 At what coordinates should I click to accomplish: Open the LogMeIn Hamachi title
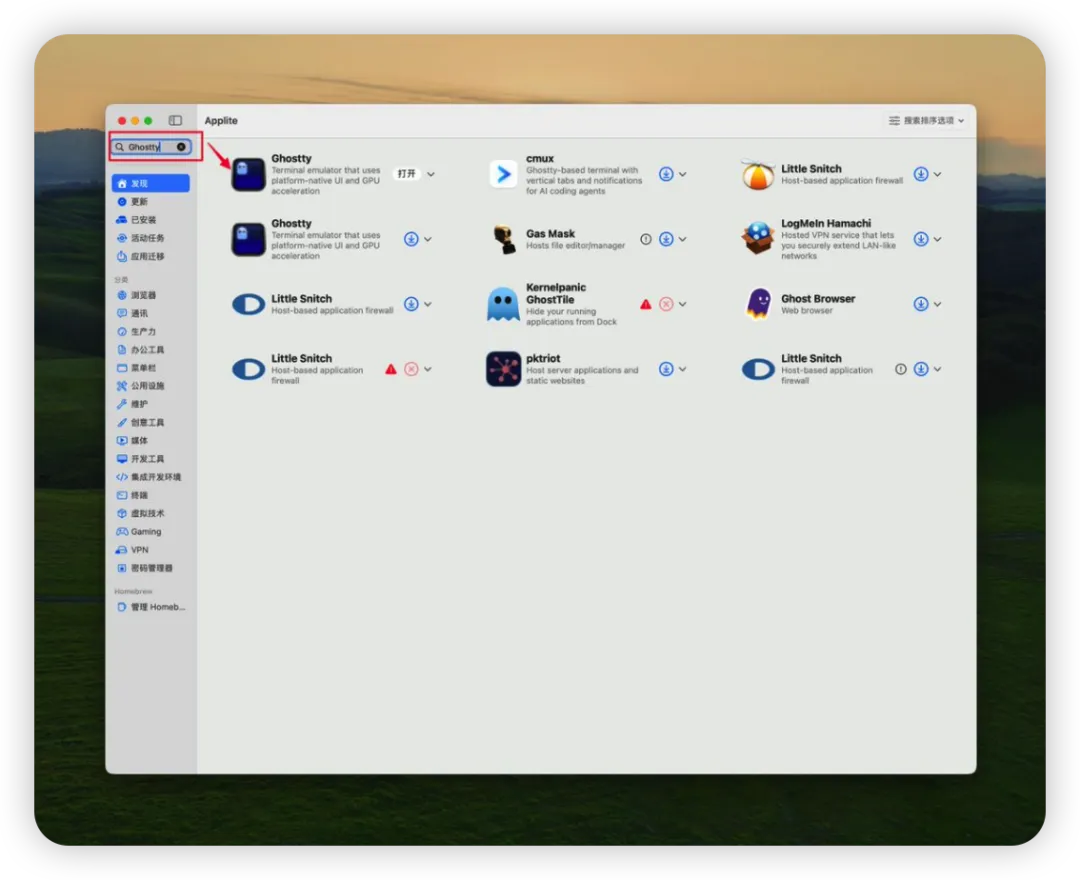click(x=826, y=223)
